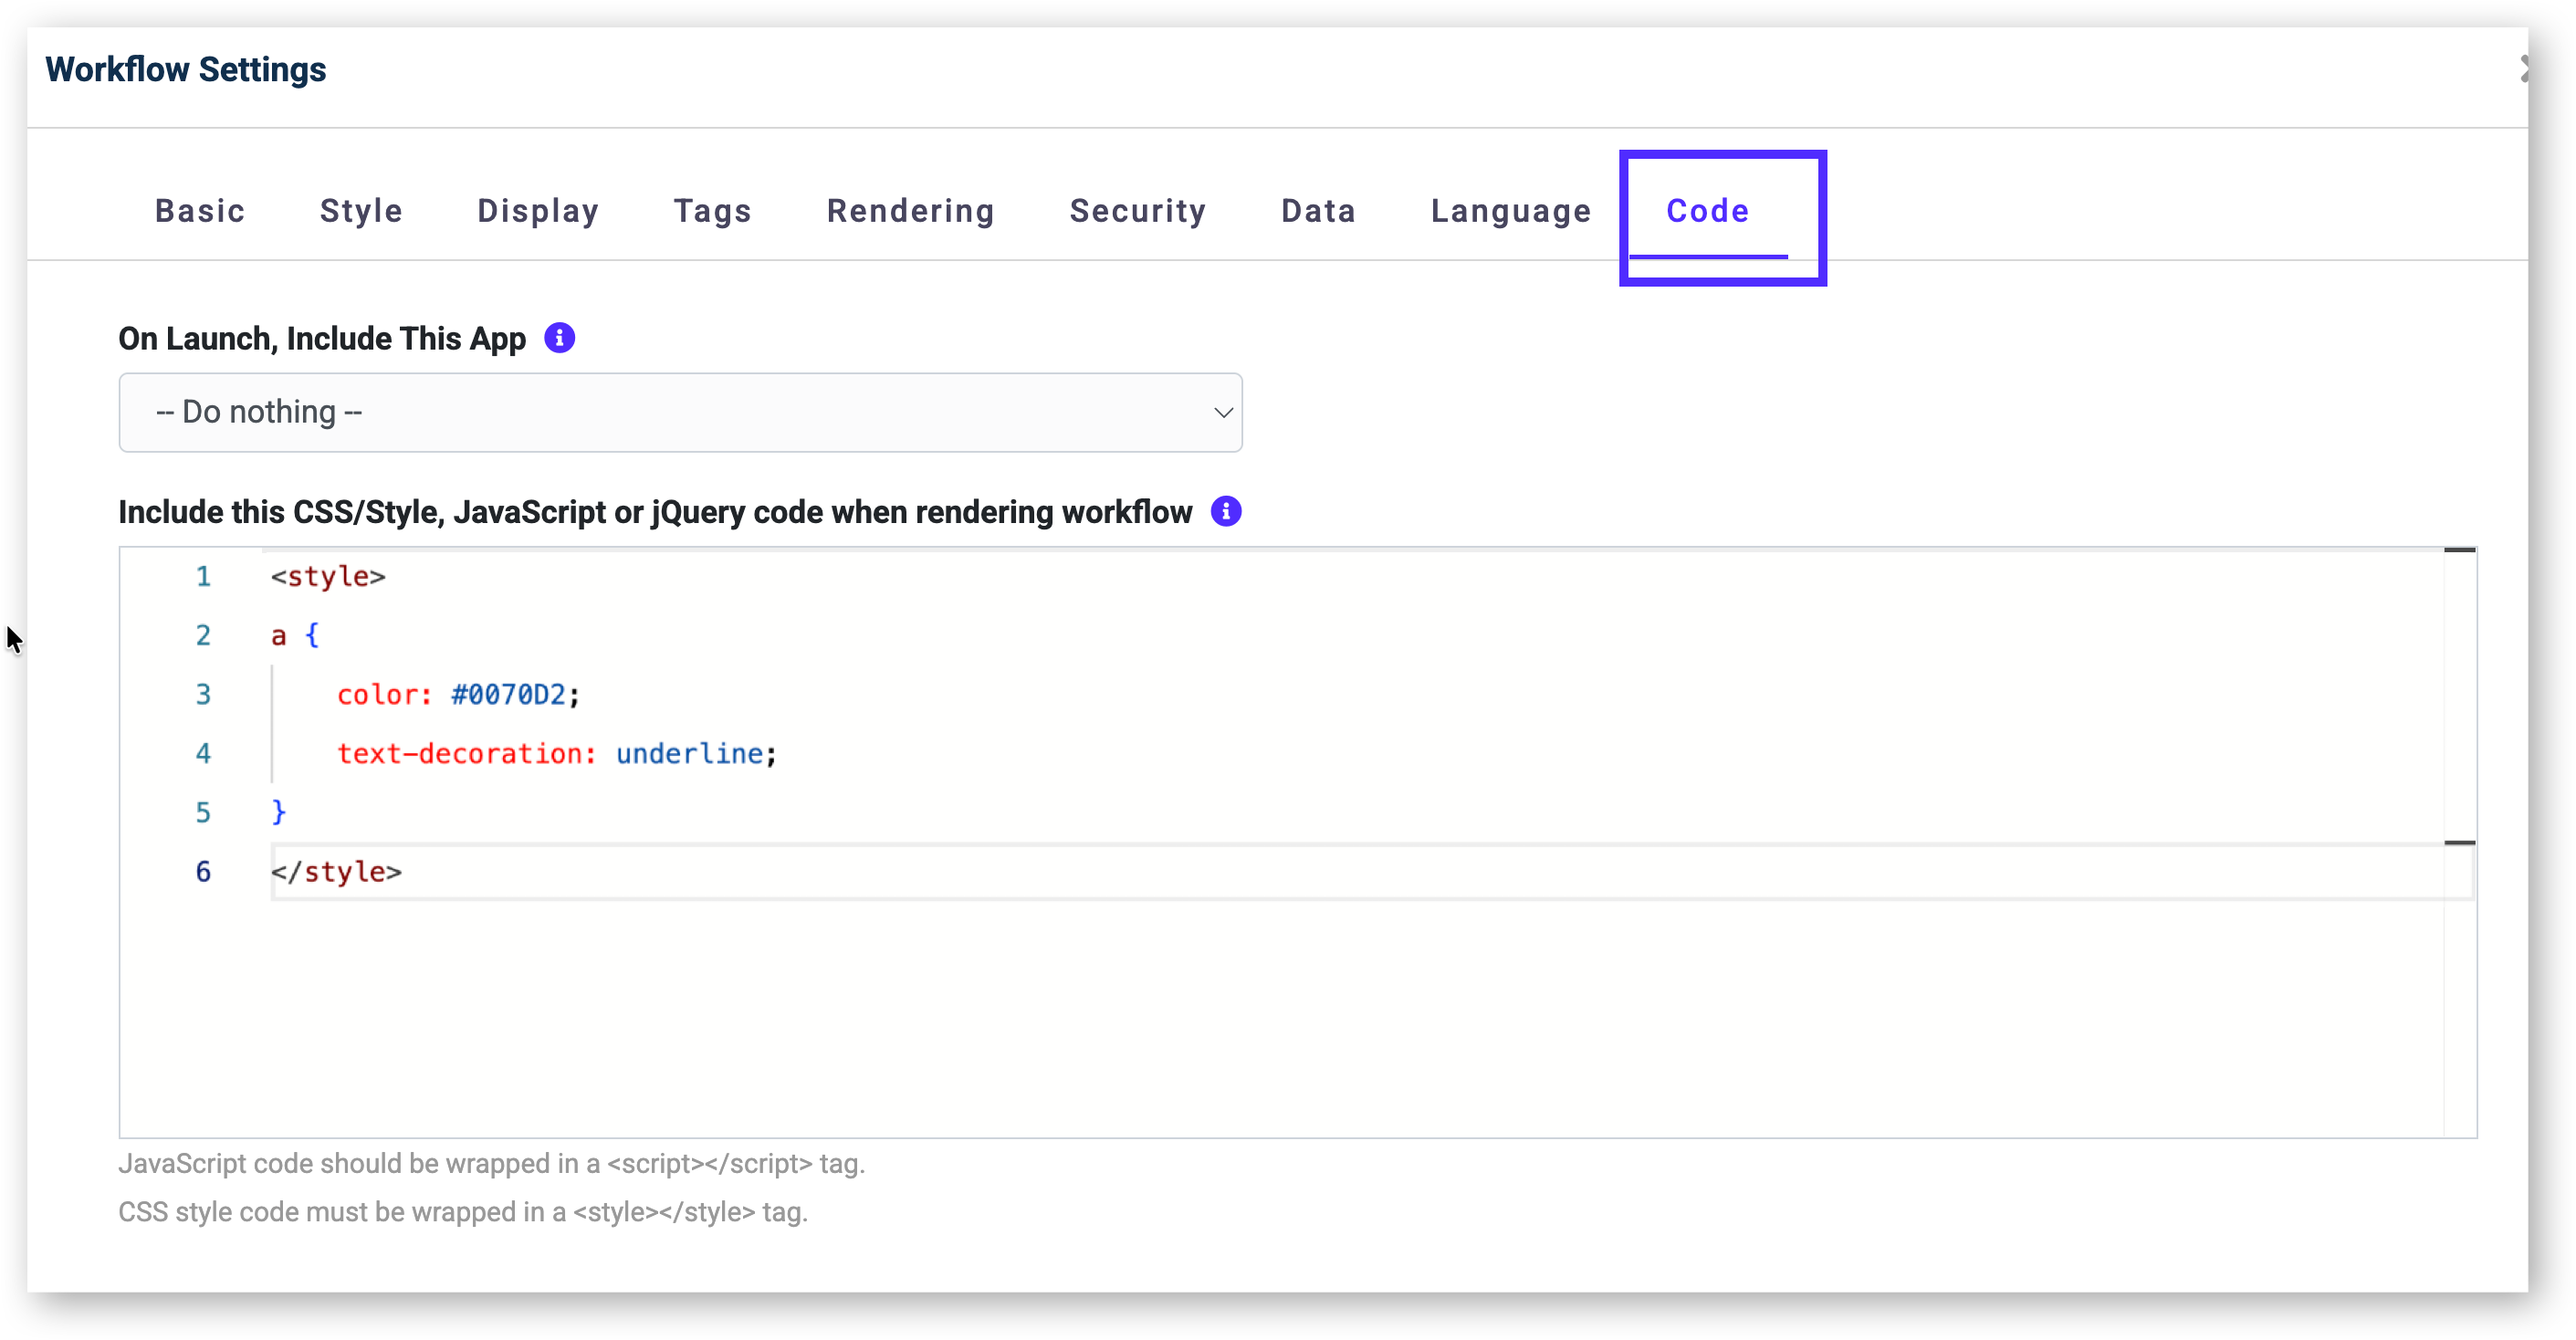Image resolution: width=2576 pixels, height=1340 pixels.
Task: Open the Do nothing dropdown
Action: (680, 412)
